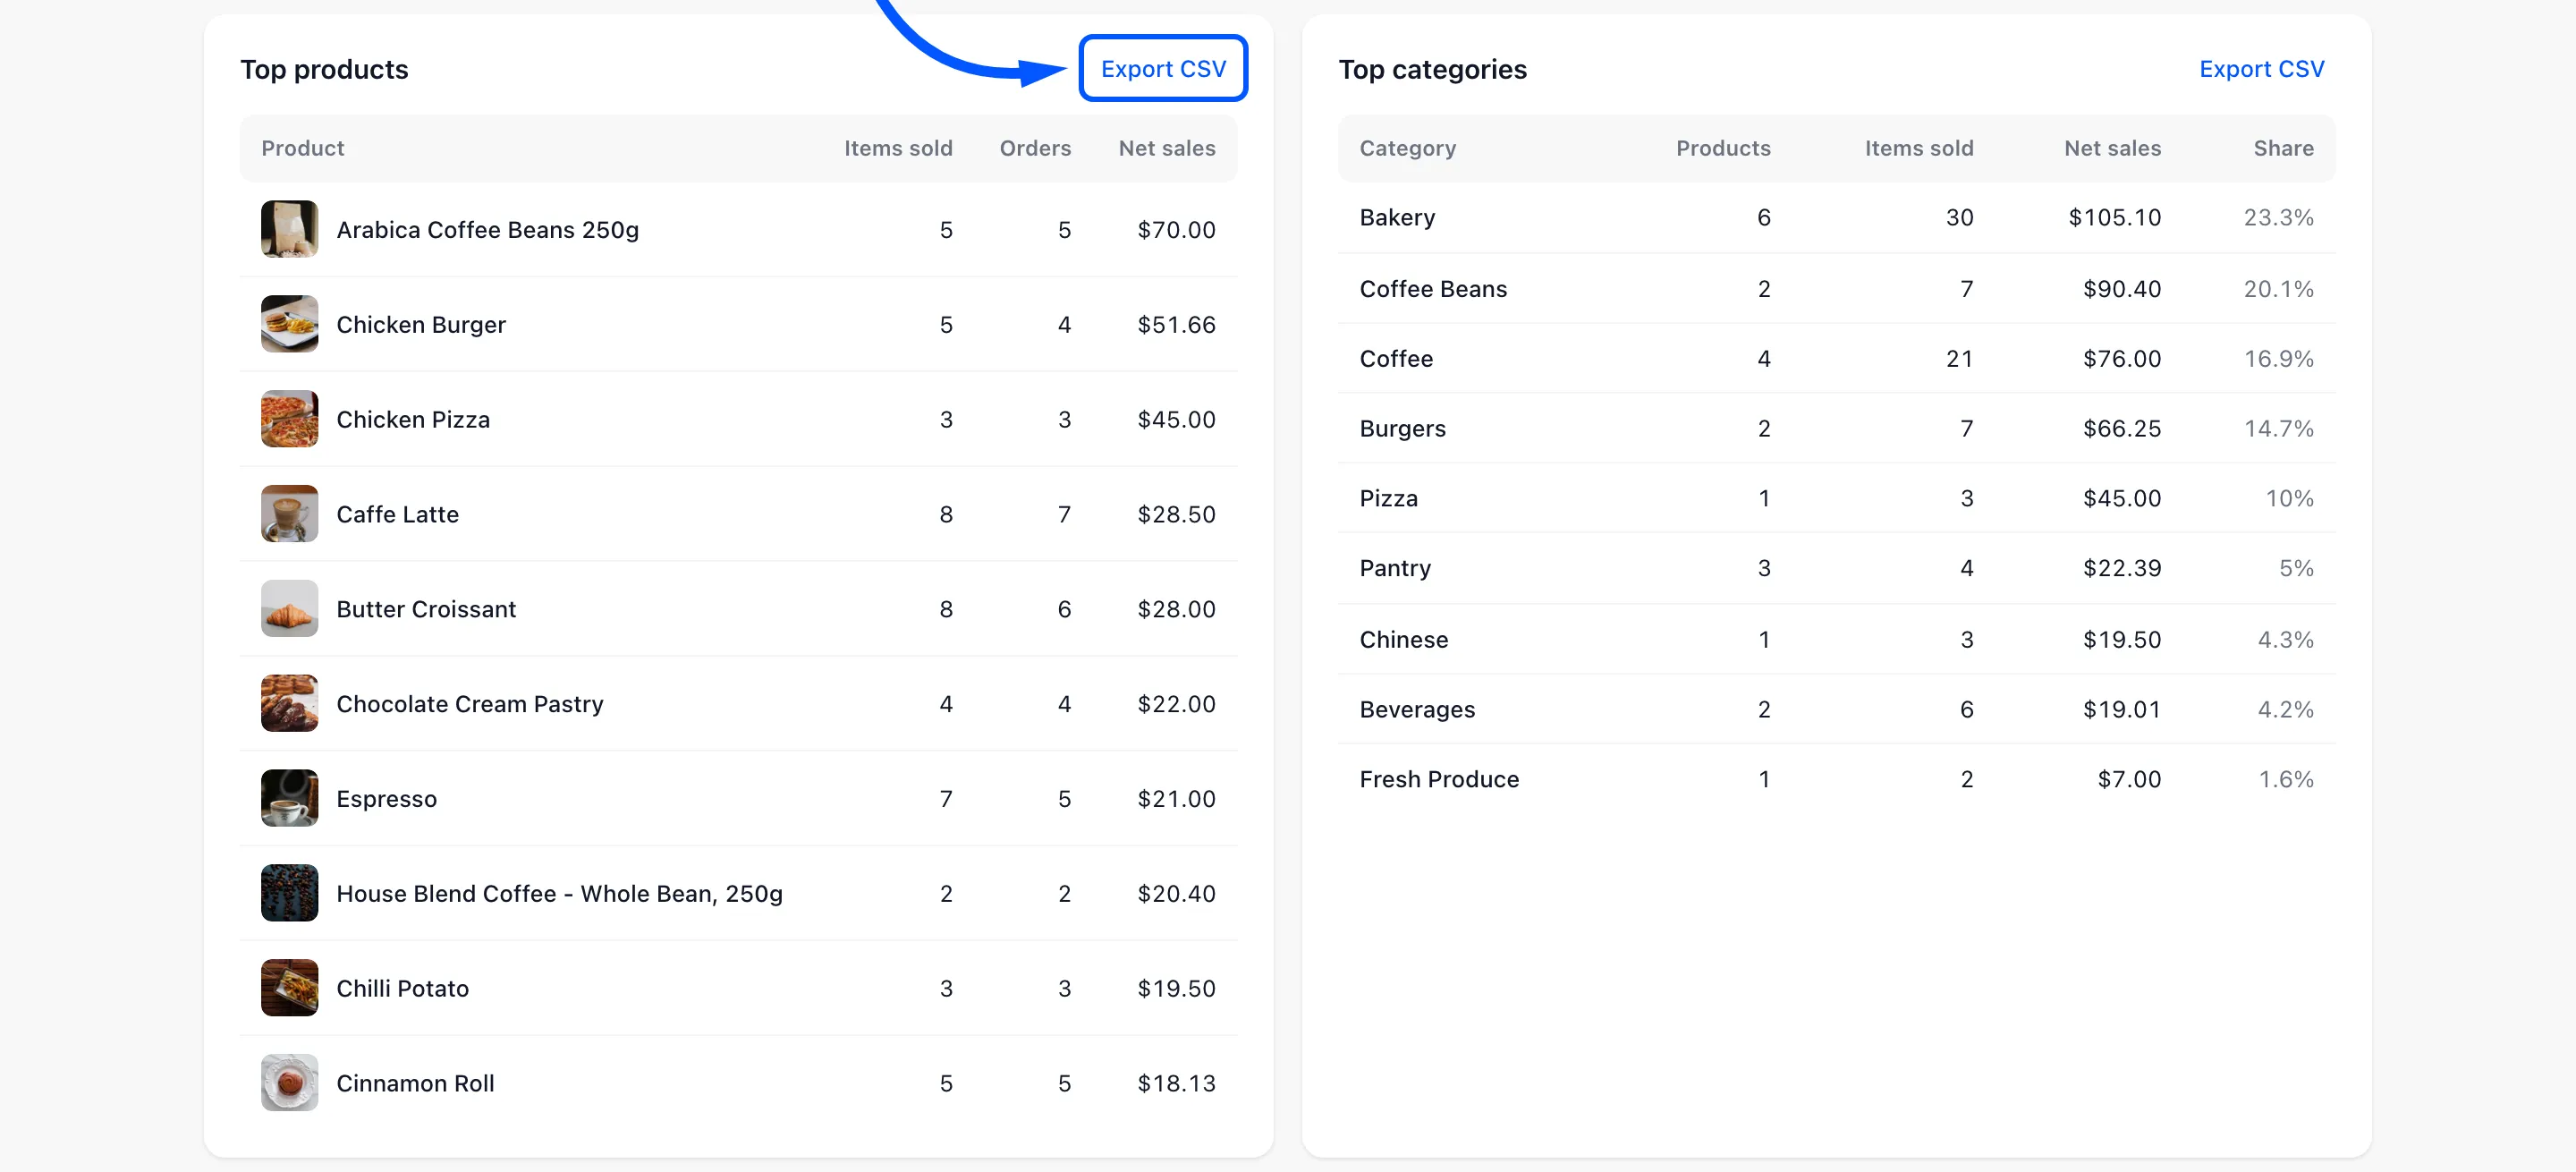Viewport: 2576px width, 1172px height.
Task: Click the Chinese category name
Action: point(1403,640)
